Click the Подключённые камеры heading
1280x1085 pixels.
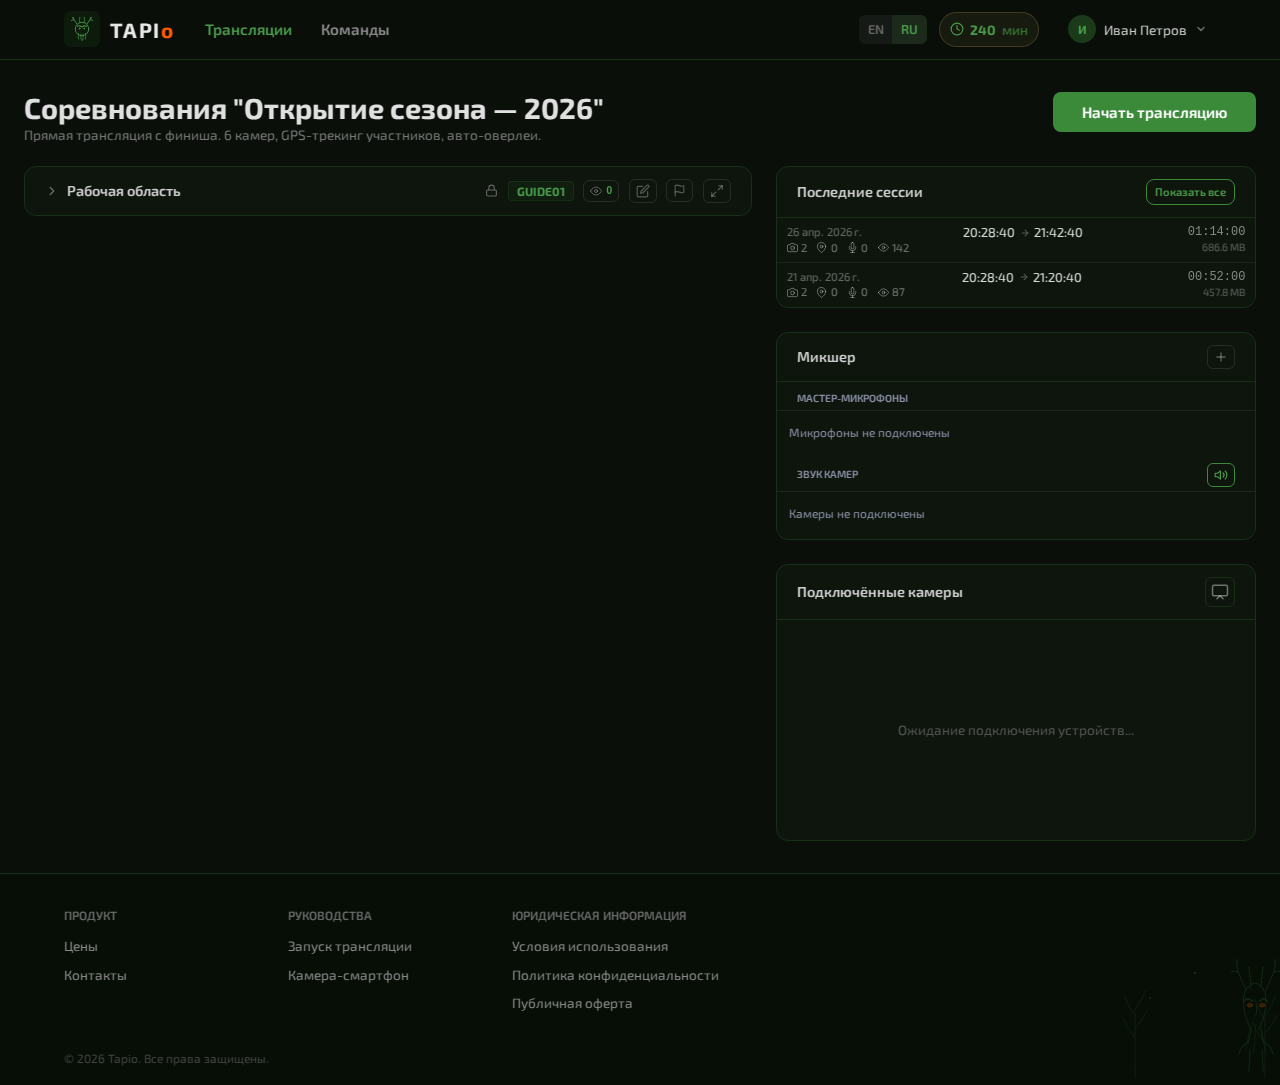880,592
